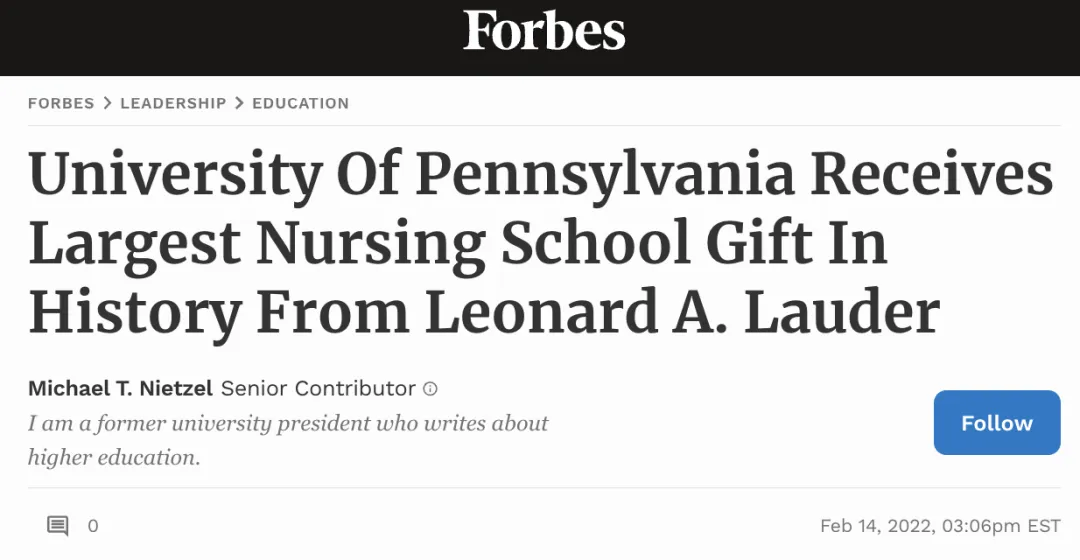The image size is (1080, 560).
Task: Click 'University' in the article headline
Action: pos(174,175)
